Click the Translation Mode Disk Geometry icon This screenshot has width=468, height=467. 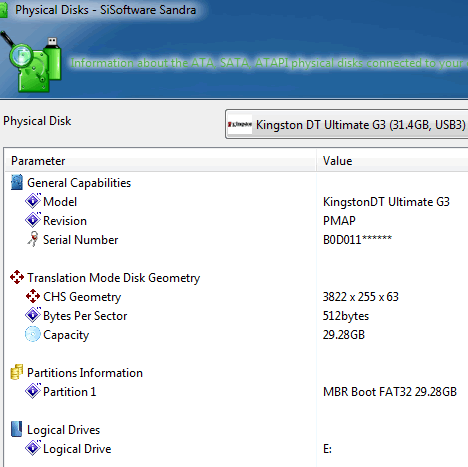17,277
